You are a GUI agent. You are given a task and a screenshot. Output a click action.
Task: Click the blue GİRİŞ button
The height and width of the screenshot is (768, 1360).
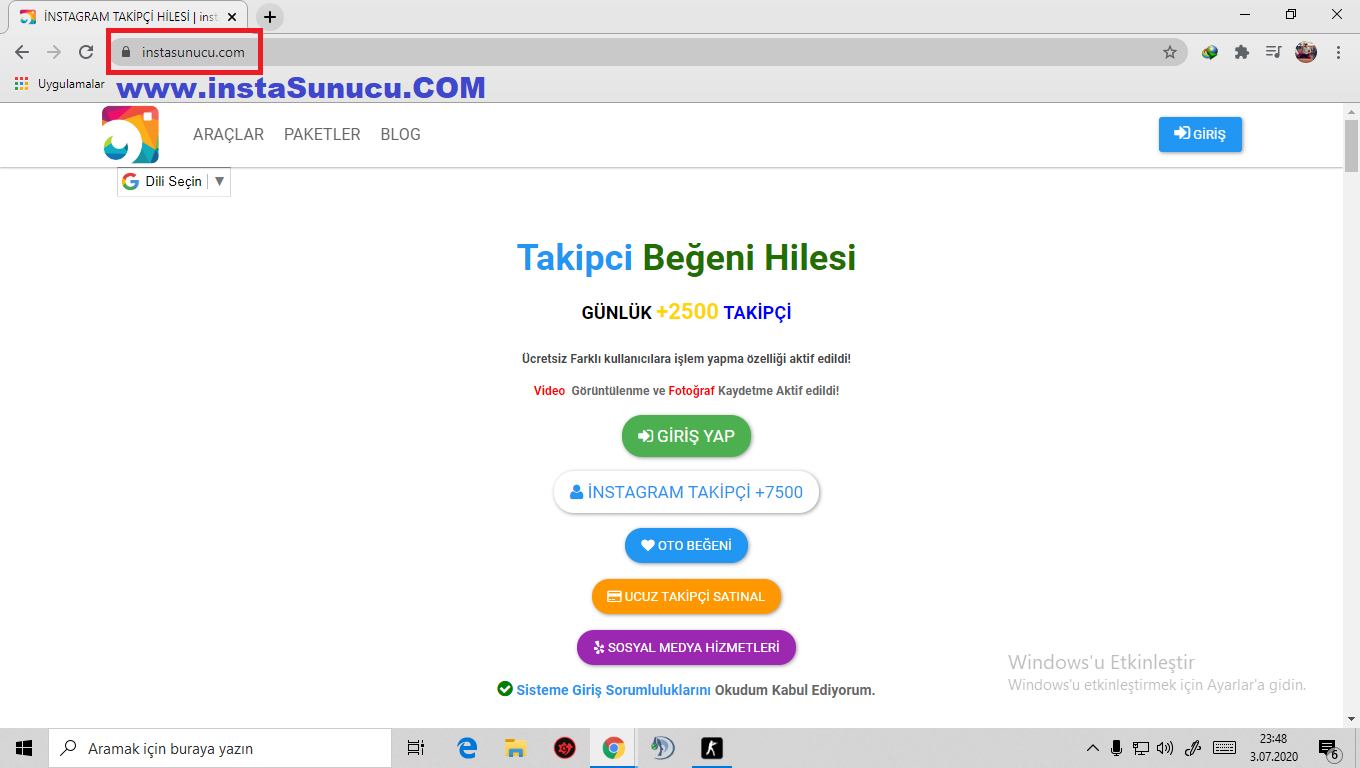click(1200, 134)
